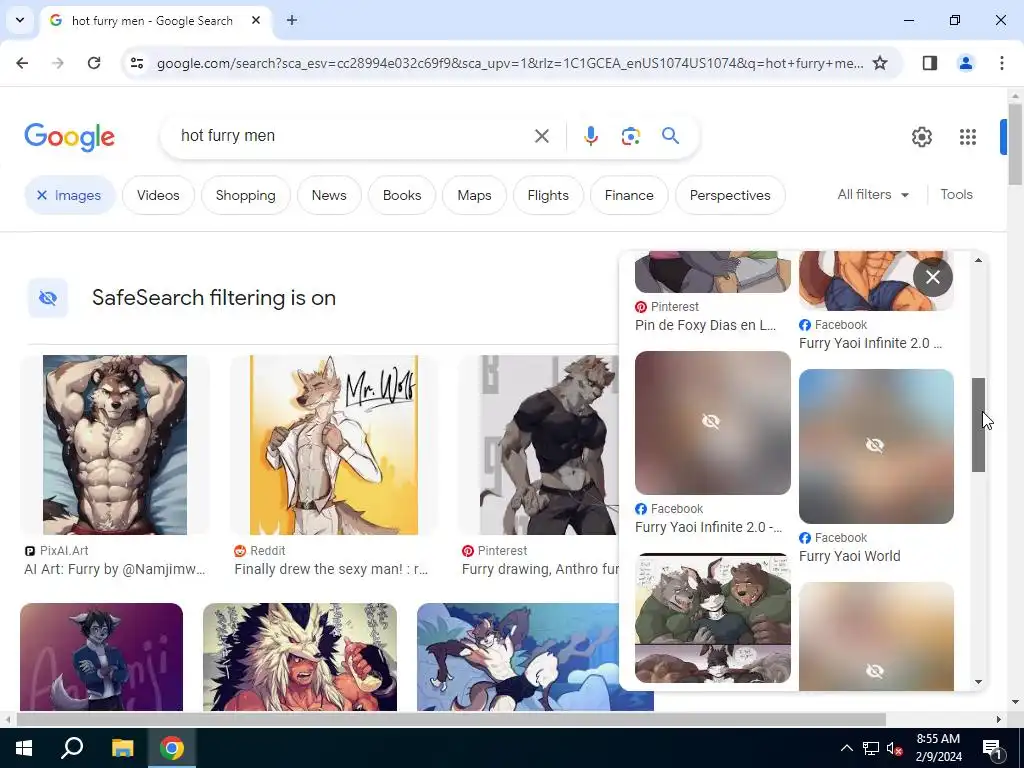Viewport: 1024px width, 768px height.
Task: Click in the search input field
Action: (x=353, y=136)
